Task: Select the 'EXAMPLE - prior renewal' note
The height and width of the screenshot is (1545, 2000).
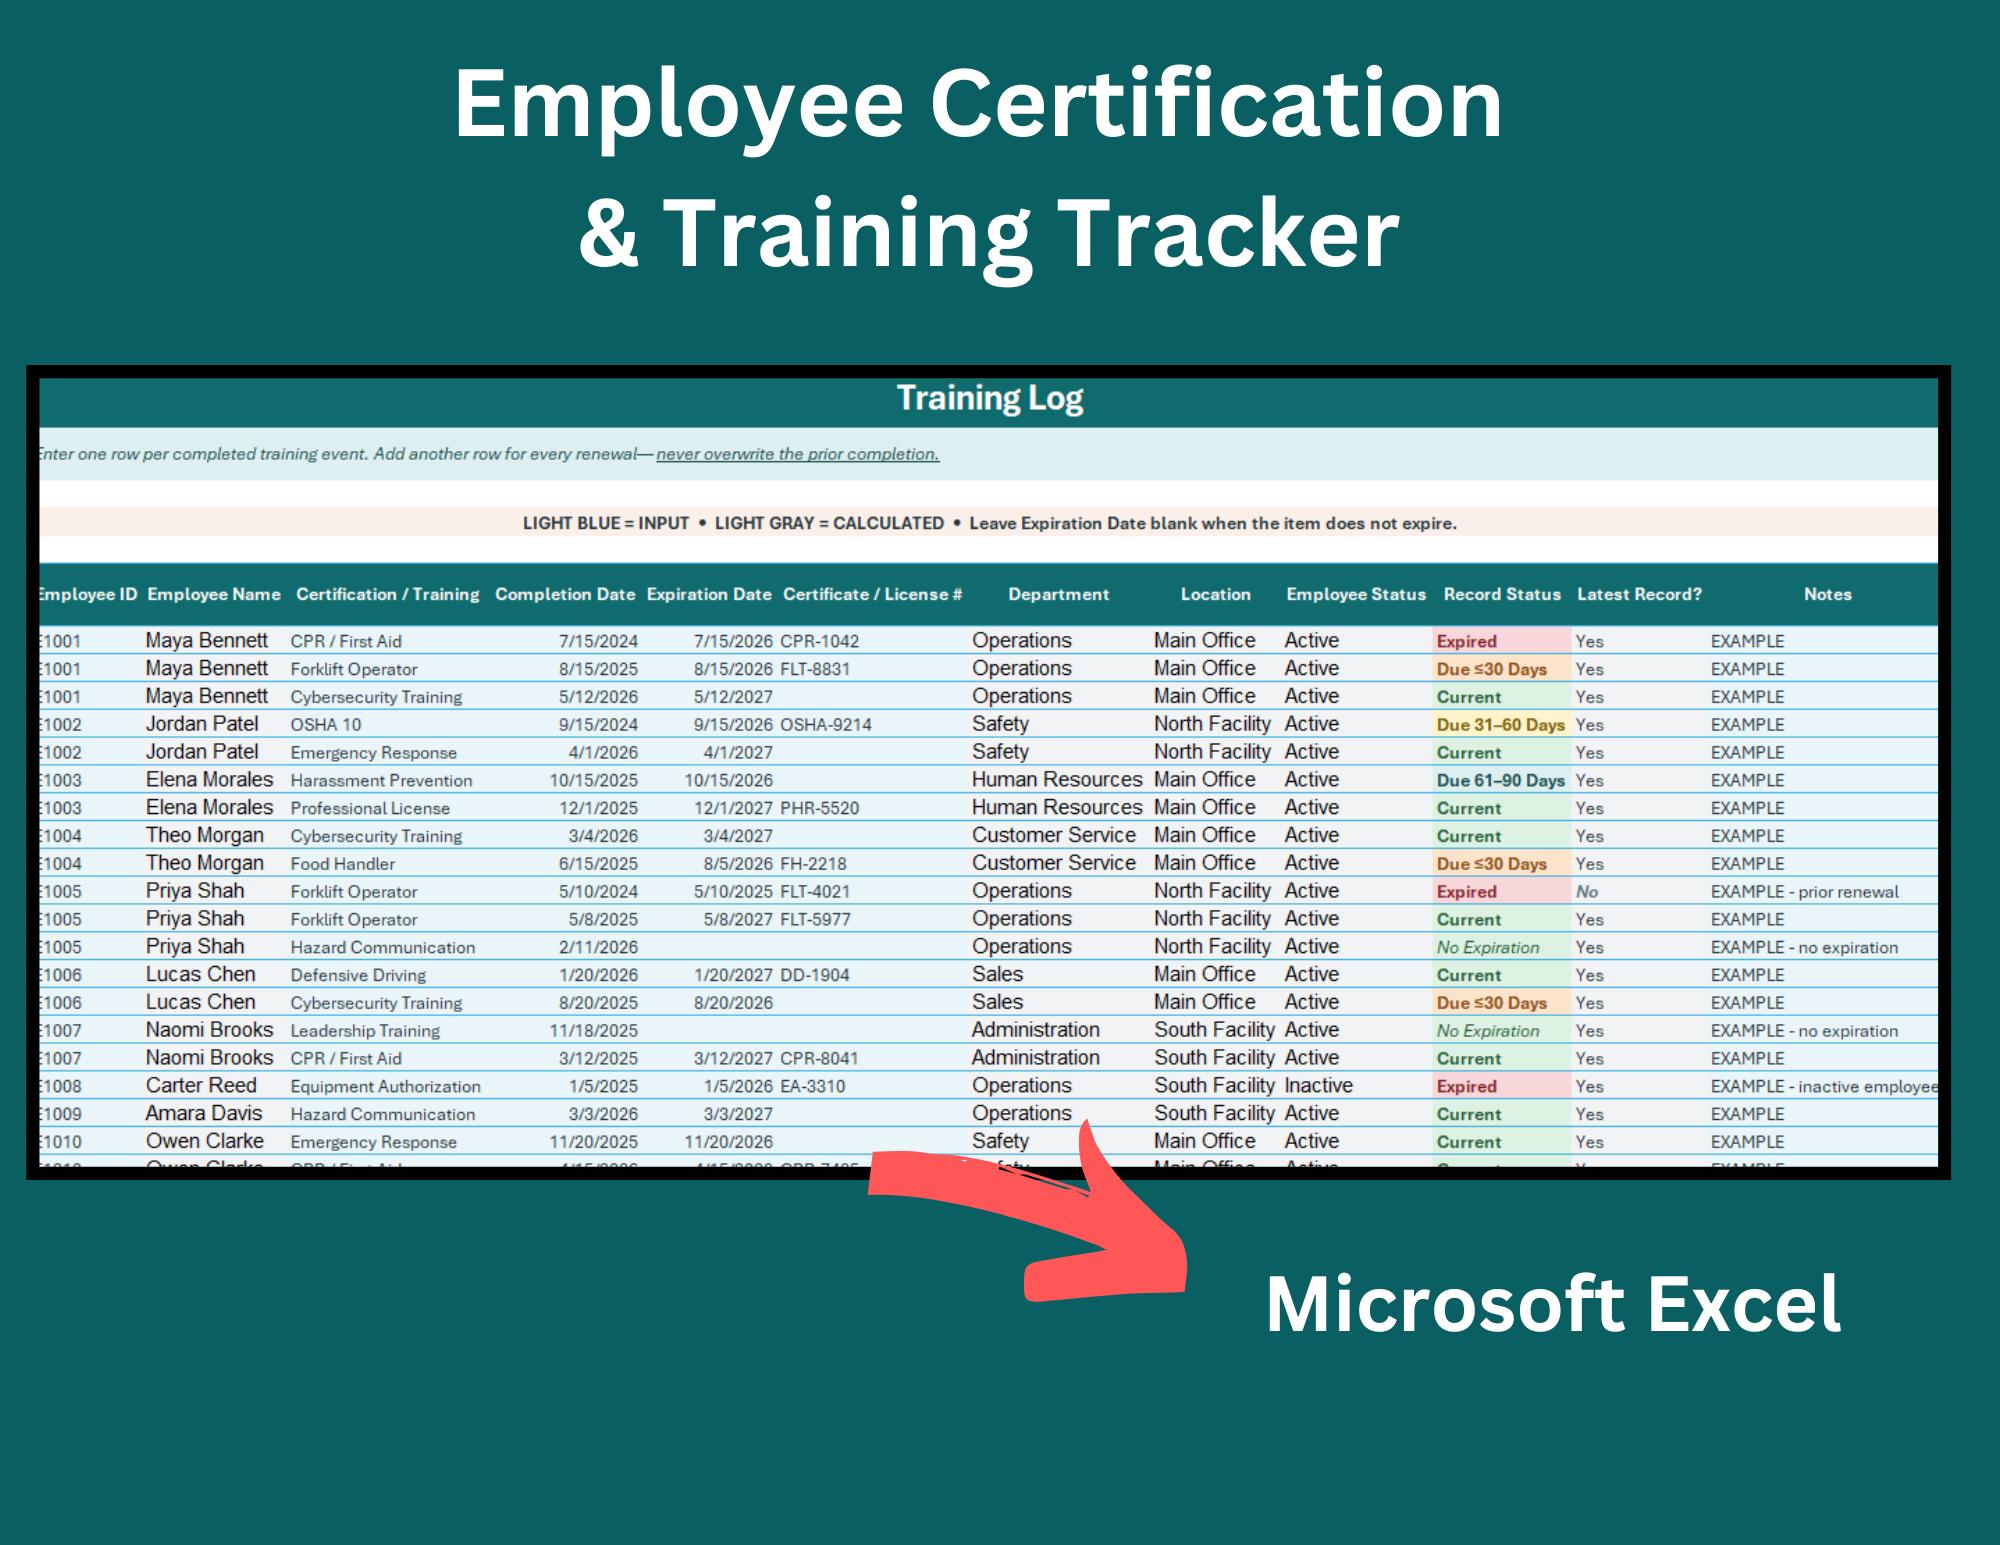Action: pyautogui.click(x=1804, y=892)
